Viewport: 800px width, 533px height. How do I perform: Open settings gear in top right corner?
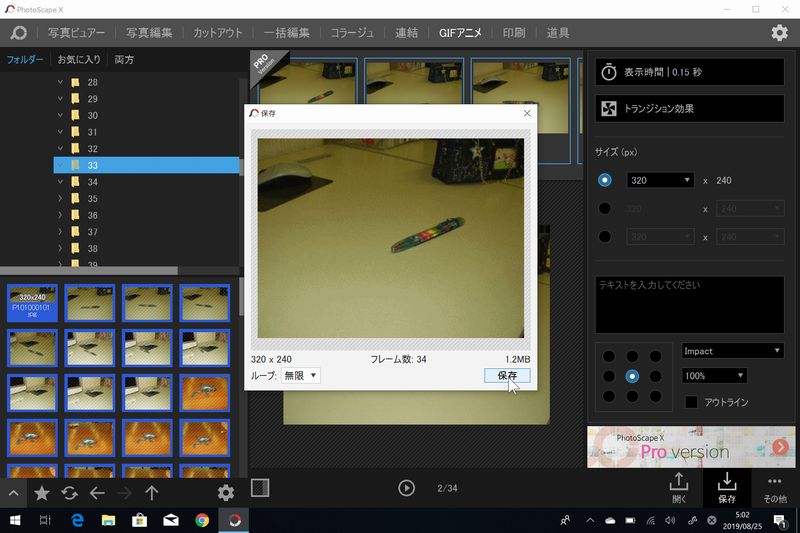[779, 33]
